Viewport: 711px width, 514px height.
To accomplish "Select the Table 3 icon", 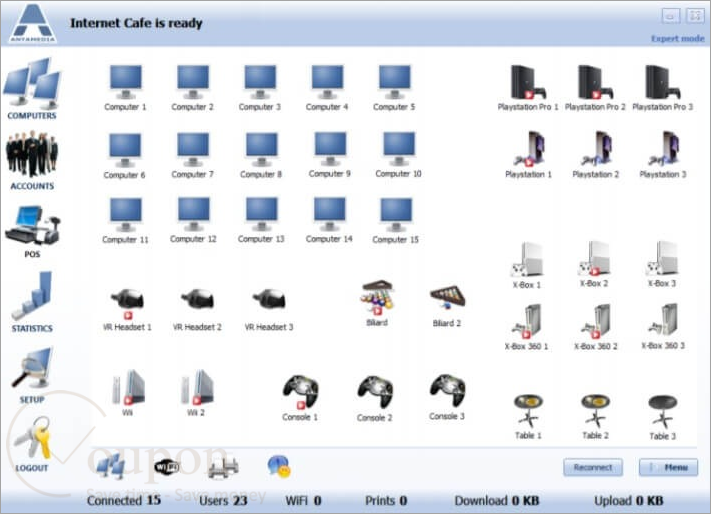I will click(662, 411).
